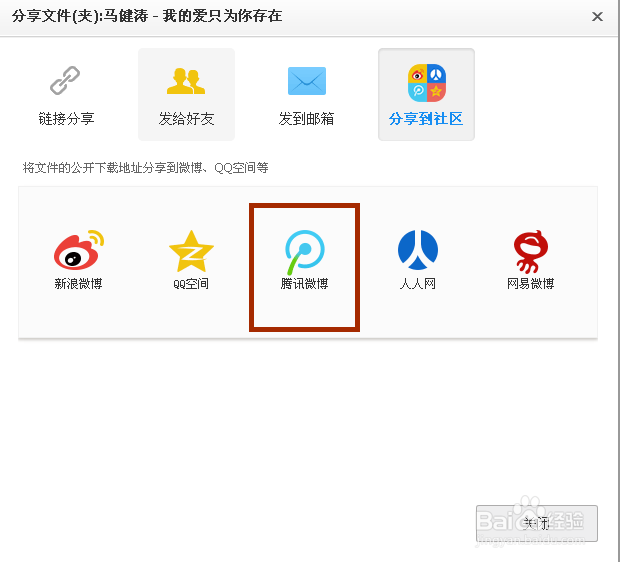Close the share dialog with X
This screenshot has width=620, height=562.
tap(597, 17)
